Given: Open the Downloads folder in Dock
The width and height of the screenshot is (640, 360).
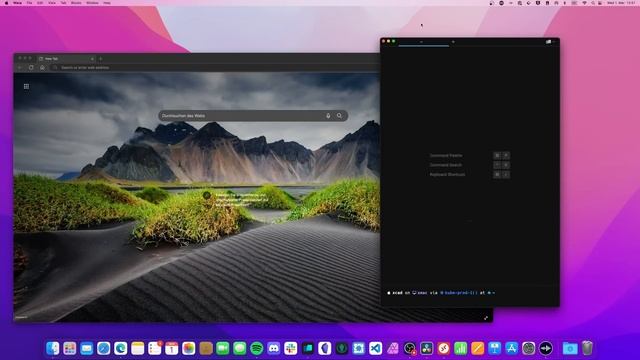Looking at the screenshot, I should pyautogui.click(x=570, y=348).
